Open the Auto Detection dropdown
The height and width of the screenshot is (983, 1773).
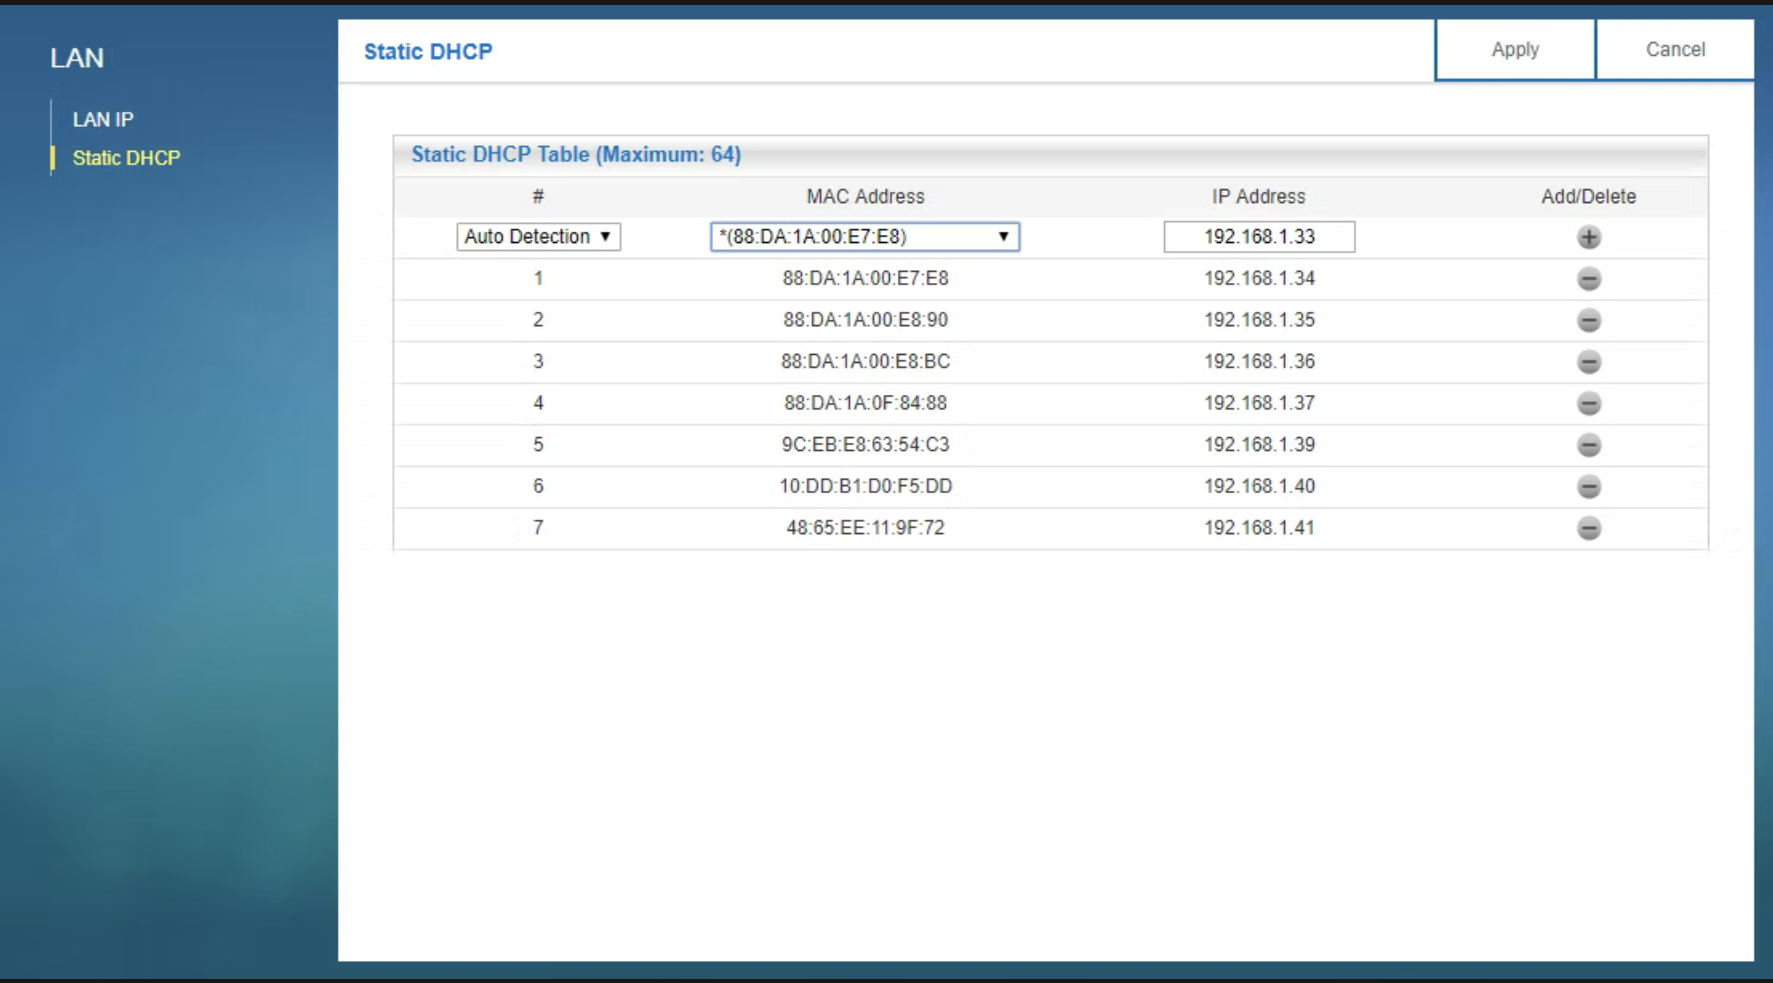tap(540, 237)
